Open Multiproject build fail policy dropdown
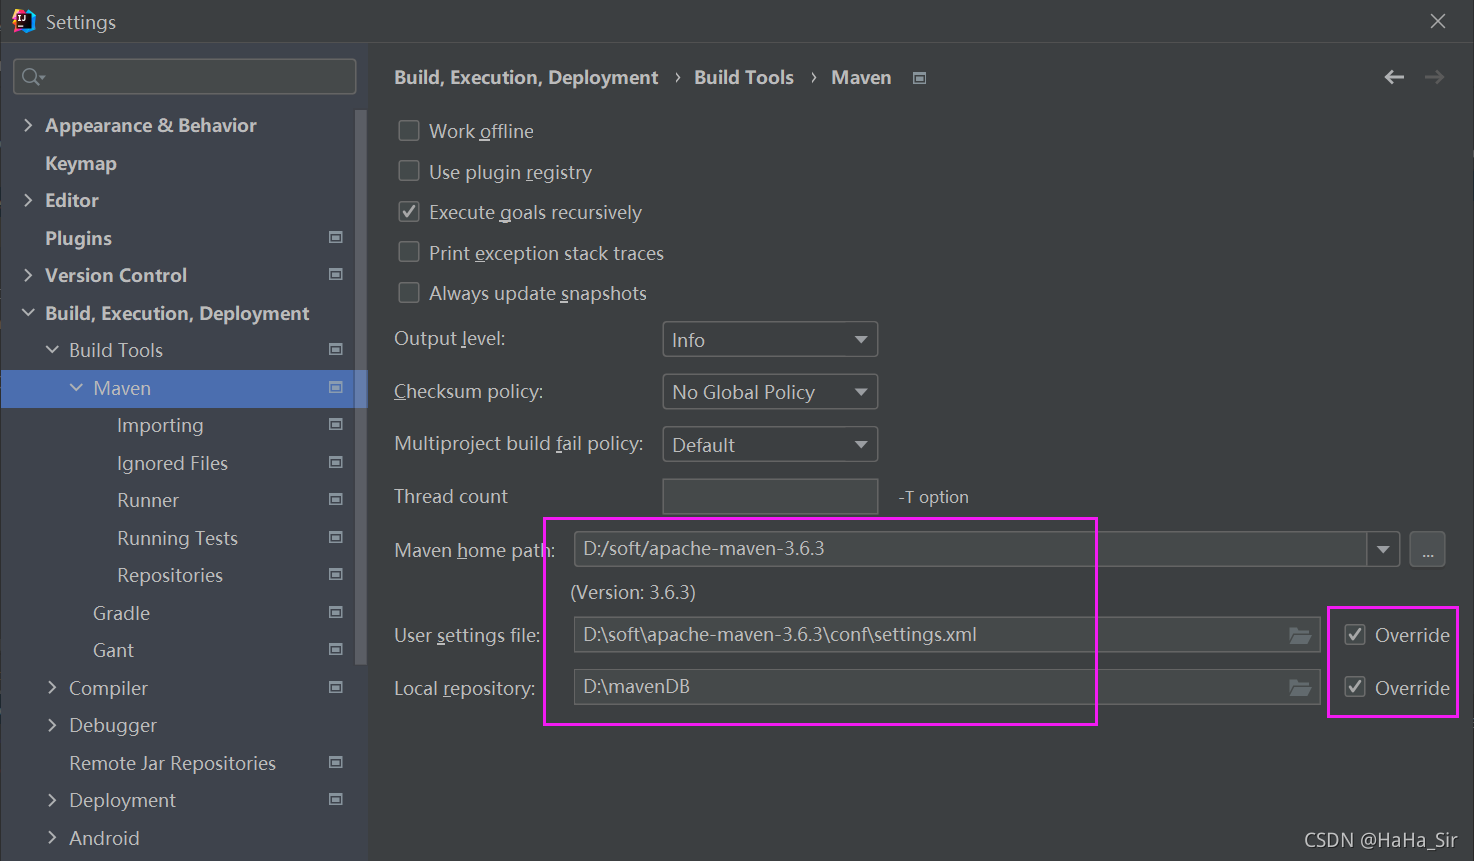Screen dimensions: 1474x861 pos(770,444)
